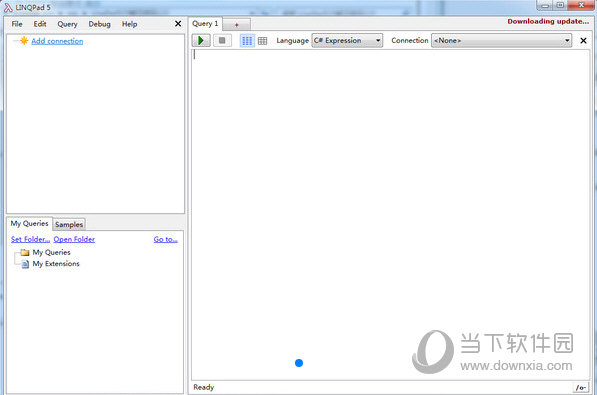This screenshot has height=395, width=597.
Task: Click the Add connection link
Action: pos(57,41)
